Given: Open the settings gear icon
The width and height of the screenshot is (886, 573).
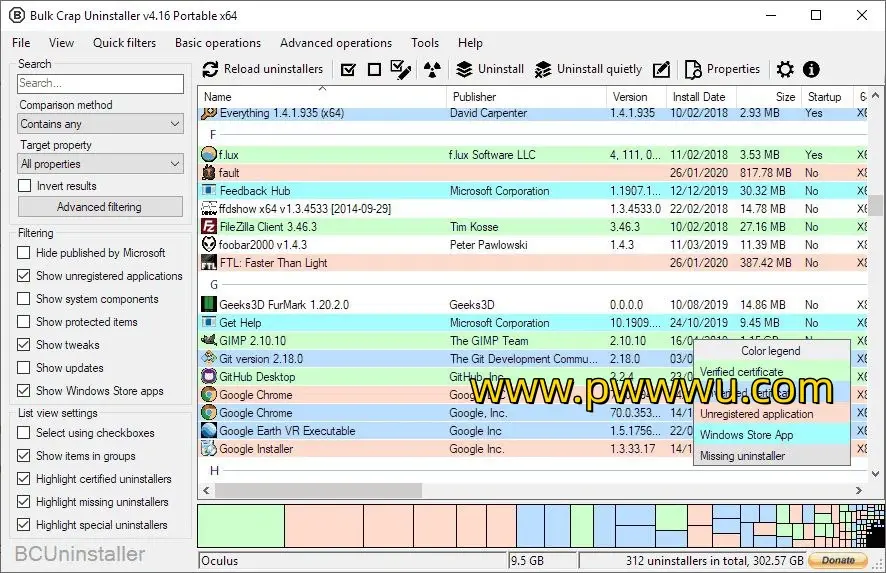Looking at the screenshot, I should [785, 70].
